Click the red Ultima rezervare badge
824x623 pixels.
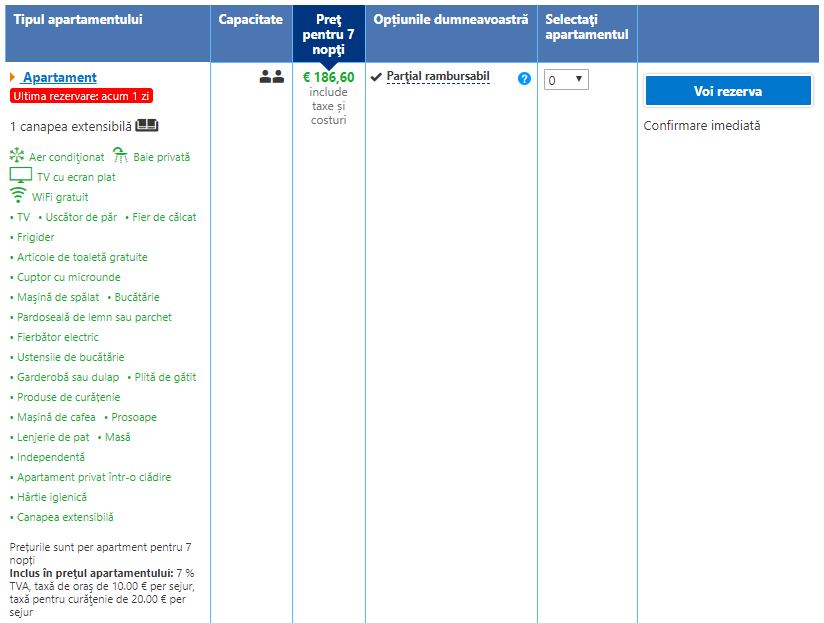(81, 96)
